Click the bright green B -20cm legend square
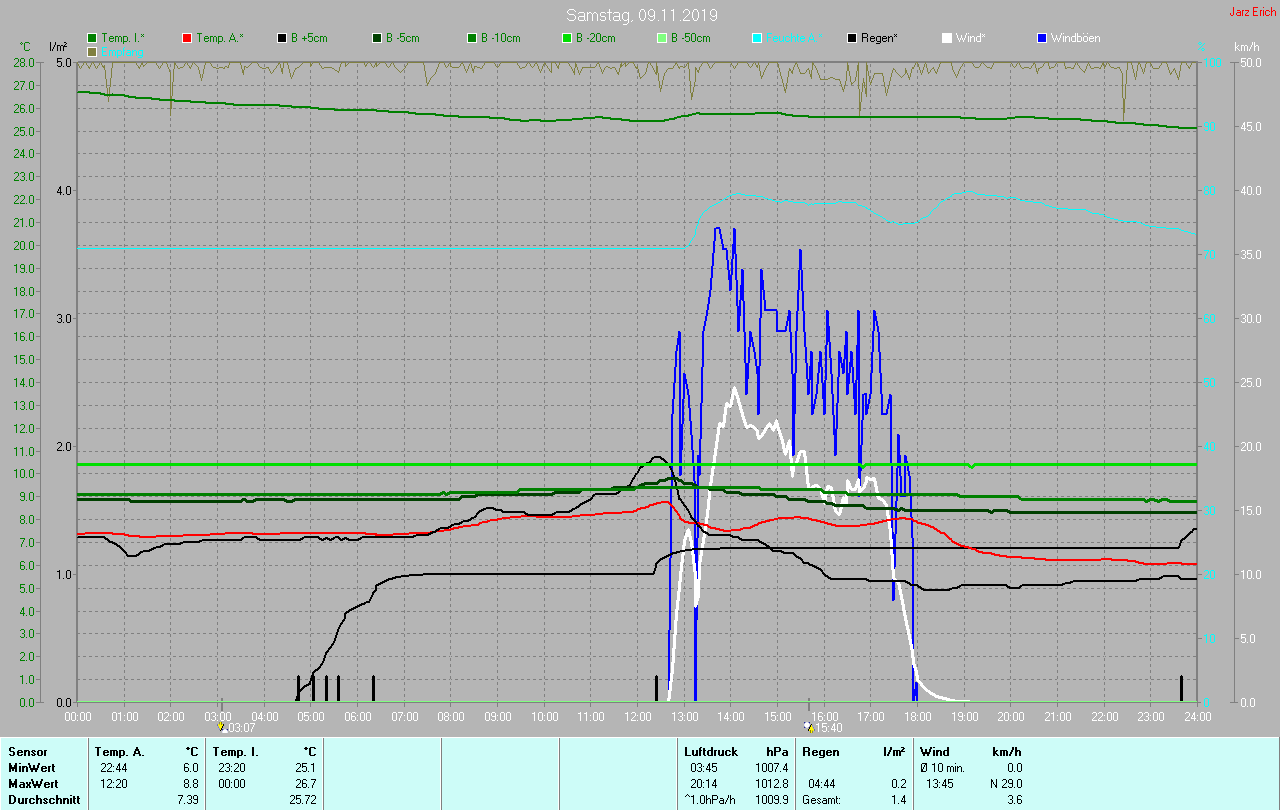Image resolution: width=1280 pixels, height=810 pixels. 567,38
